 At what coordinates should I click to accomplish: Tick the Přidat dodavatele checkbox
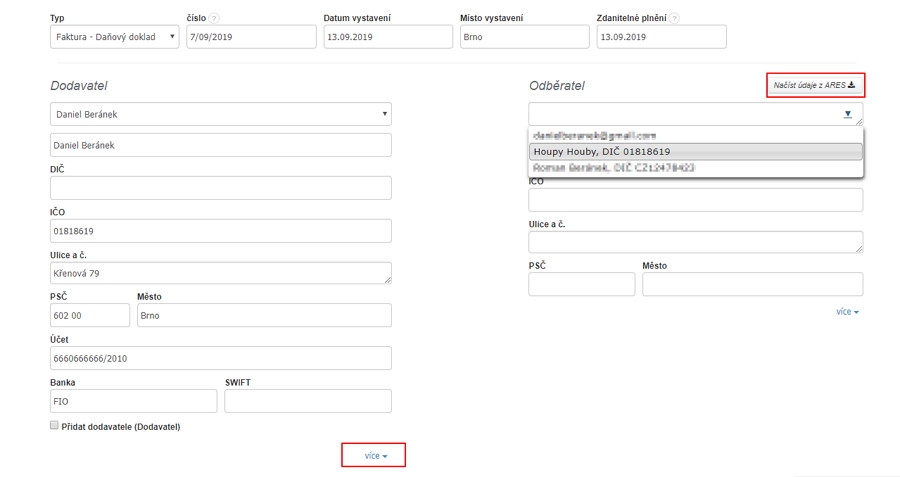point(54,427)
